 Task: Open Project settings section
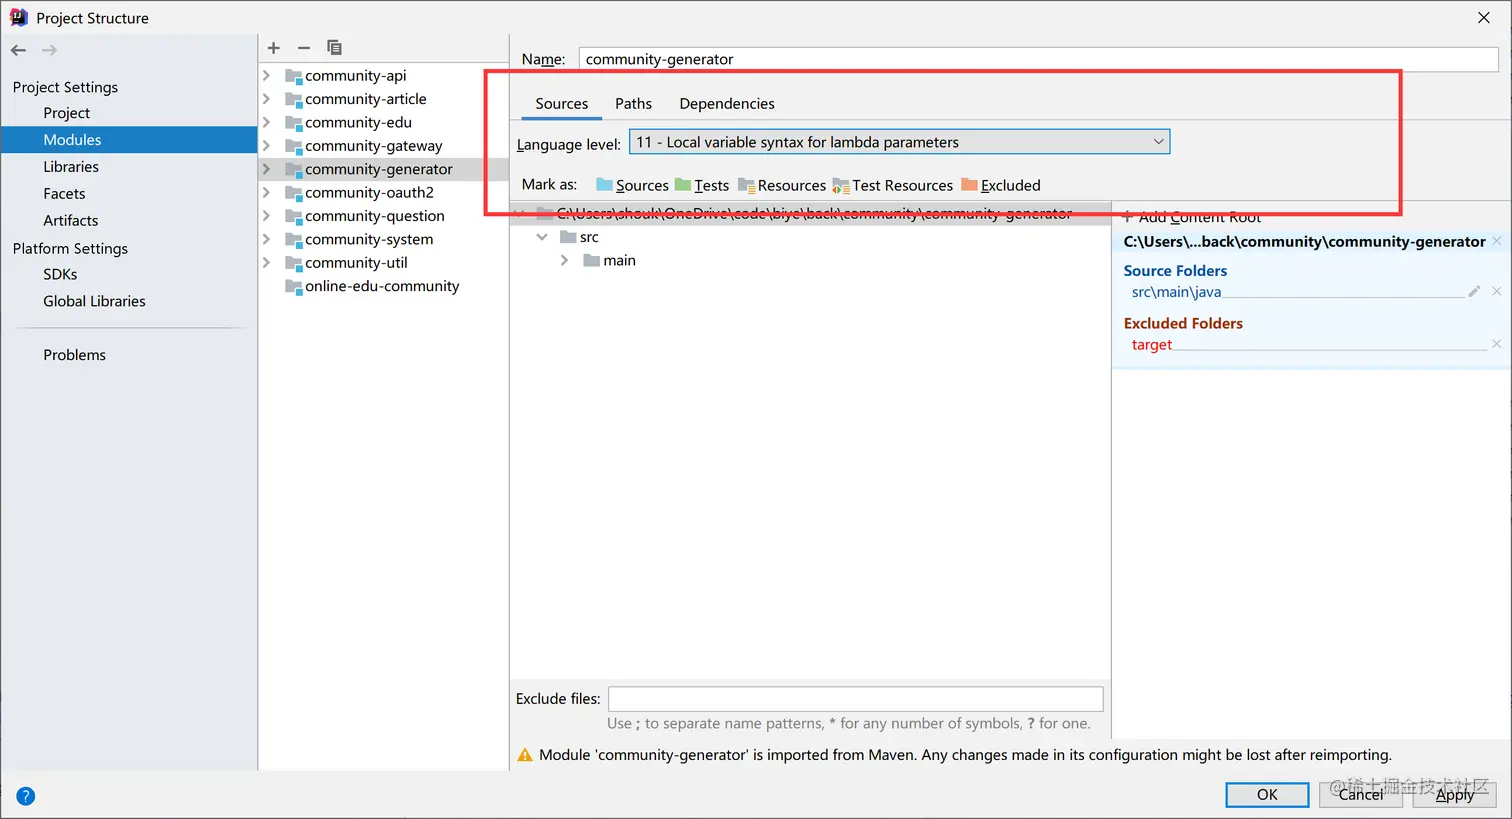67,113
